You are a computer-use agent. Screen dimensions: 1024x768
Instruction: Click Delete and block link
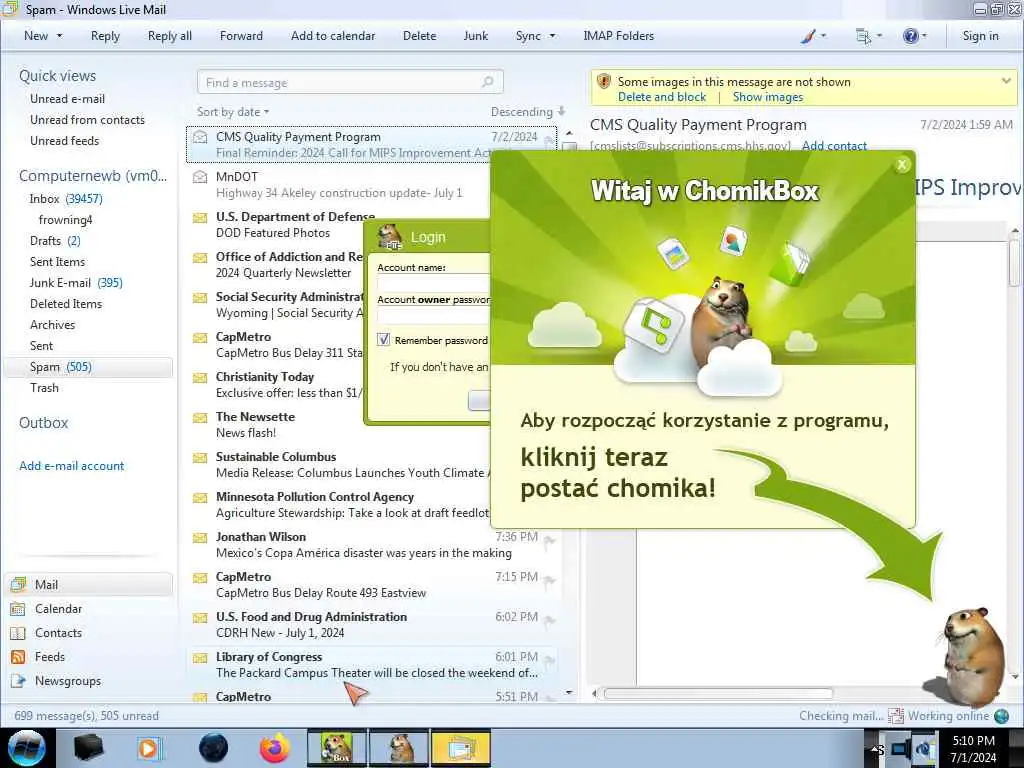pyautogui.click(x=662, y=97)
